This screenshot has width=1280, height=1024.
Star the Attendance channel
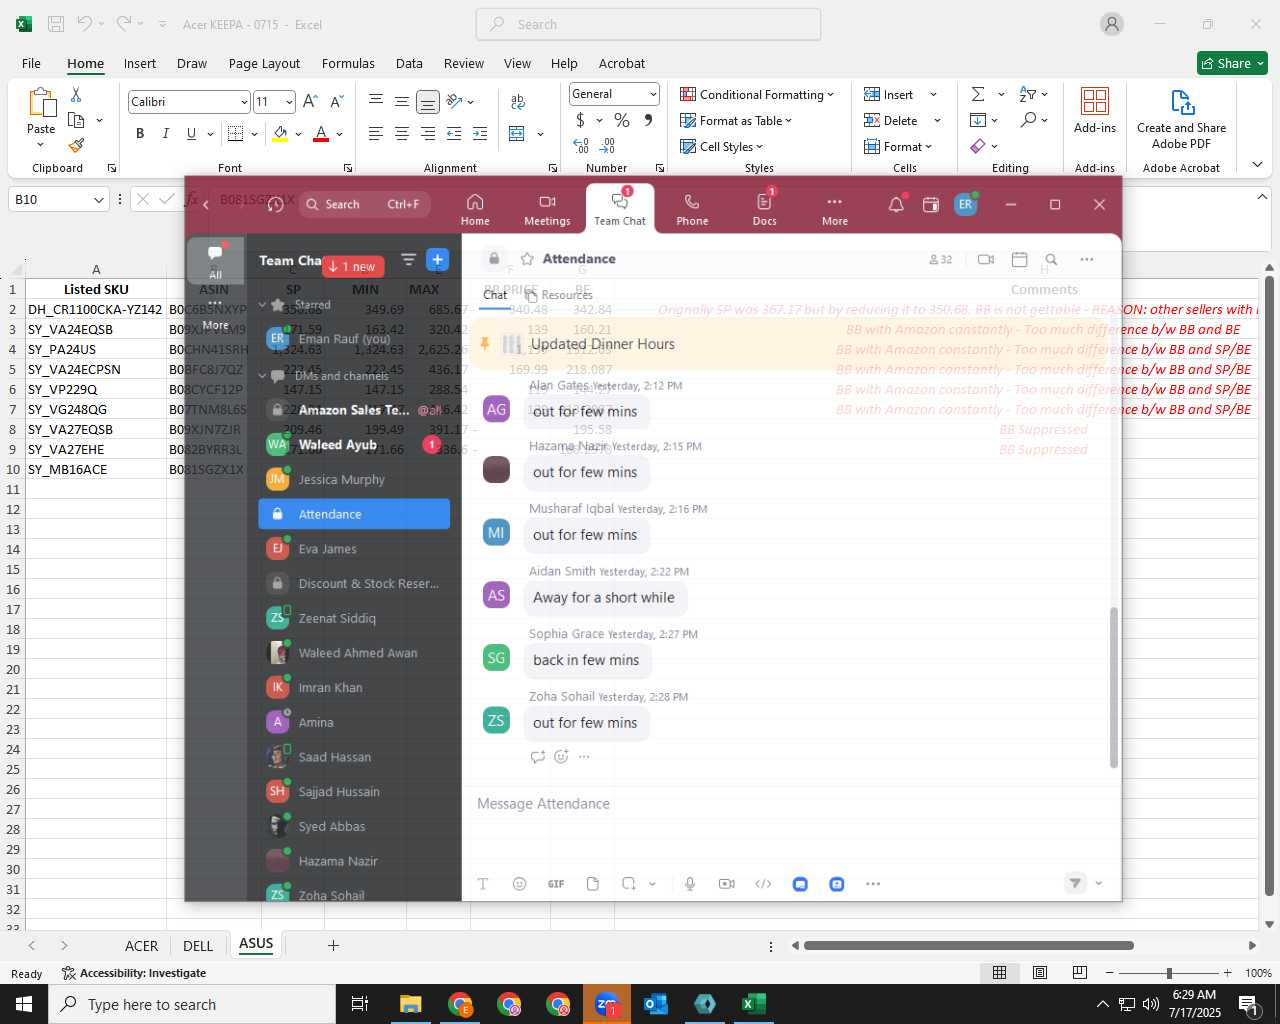[x=527, y=259]
